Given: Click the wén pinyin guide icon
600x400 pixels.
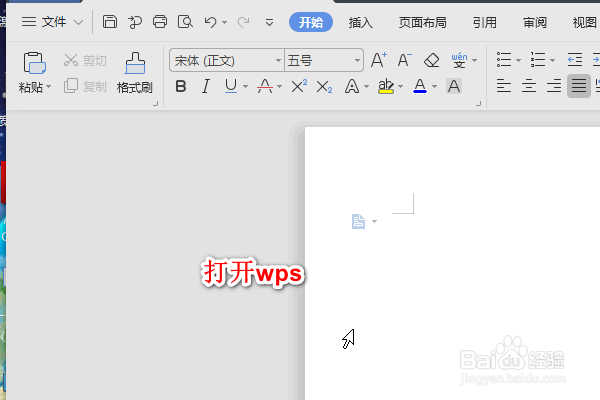Looking at the screenshot, I should coord(459,60).
